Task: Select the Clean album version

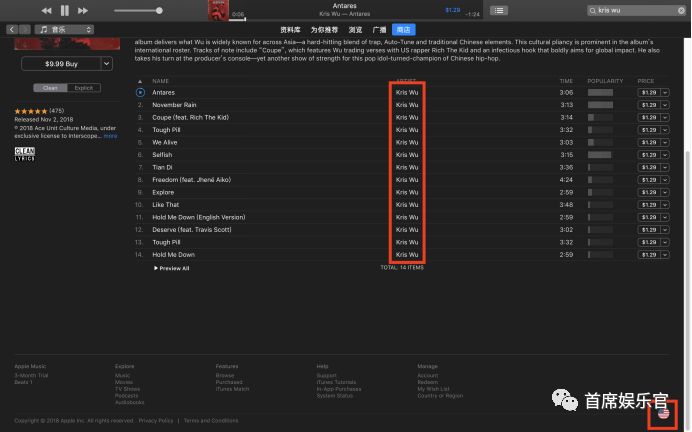Action: 50,88
